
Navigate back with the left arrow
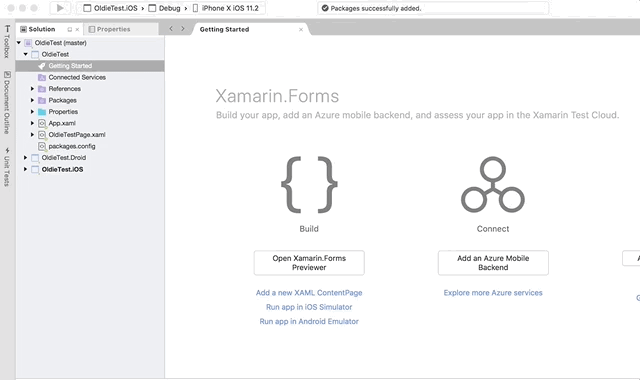tap(171, 29)
